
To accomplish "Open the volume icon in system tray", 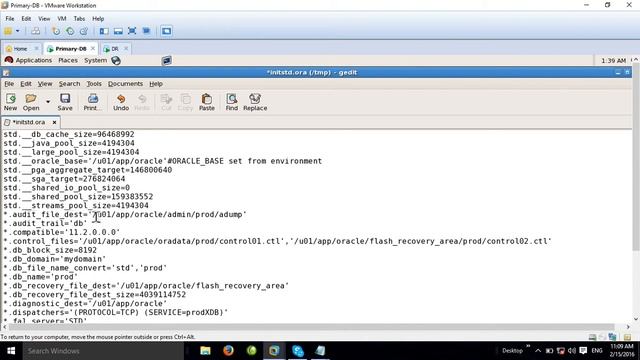I will pos(572,351).
